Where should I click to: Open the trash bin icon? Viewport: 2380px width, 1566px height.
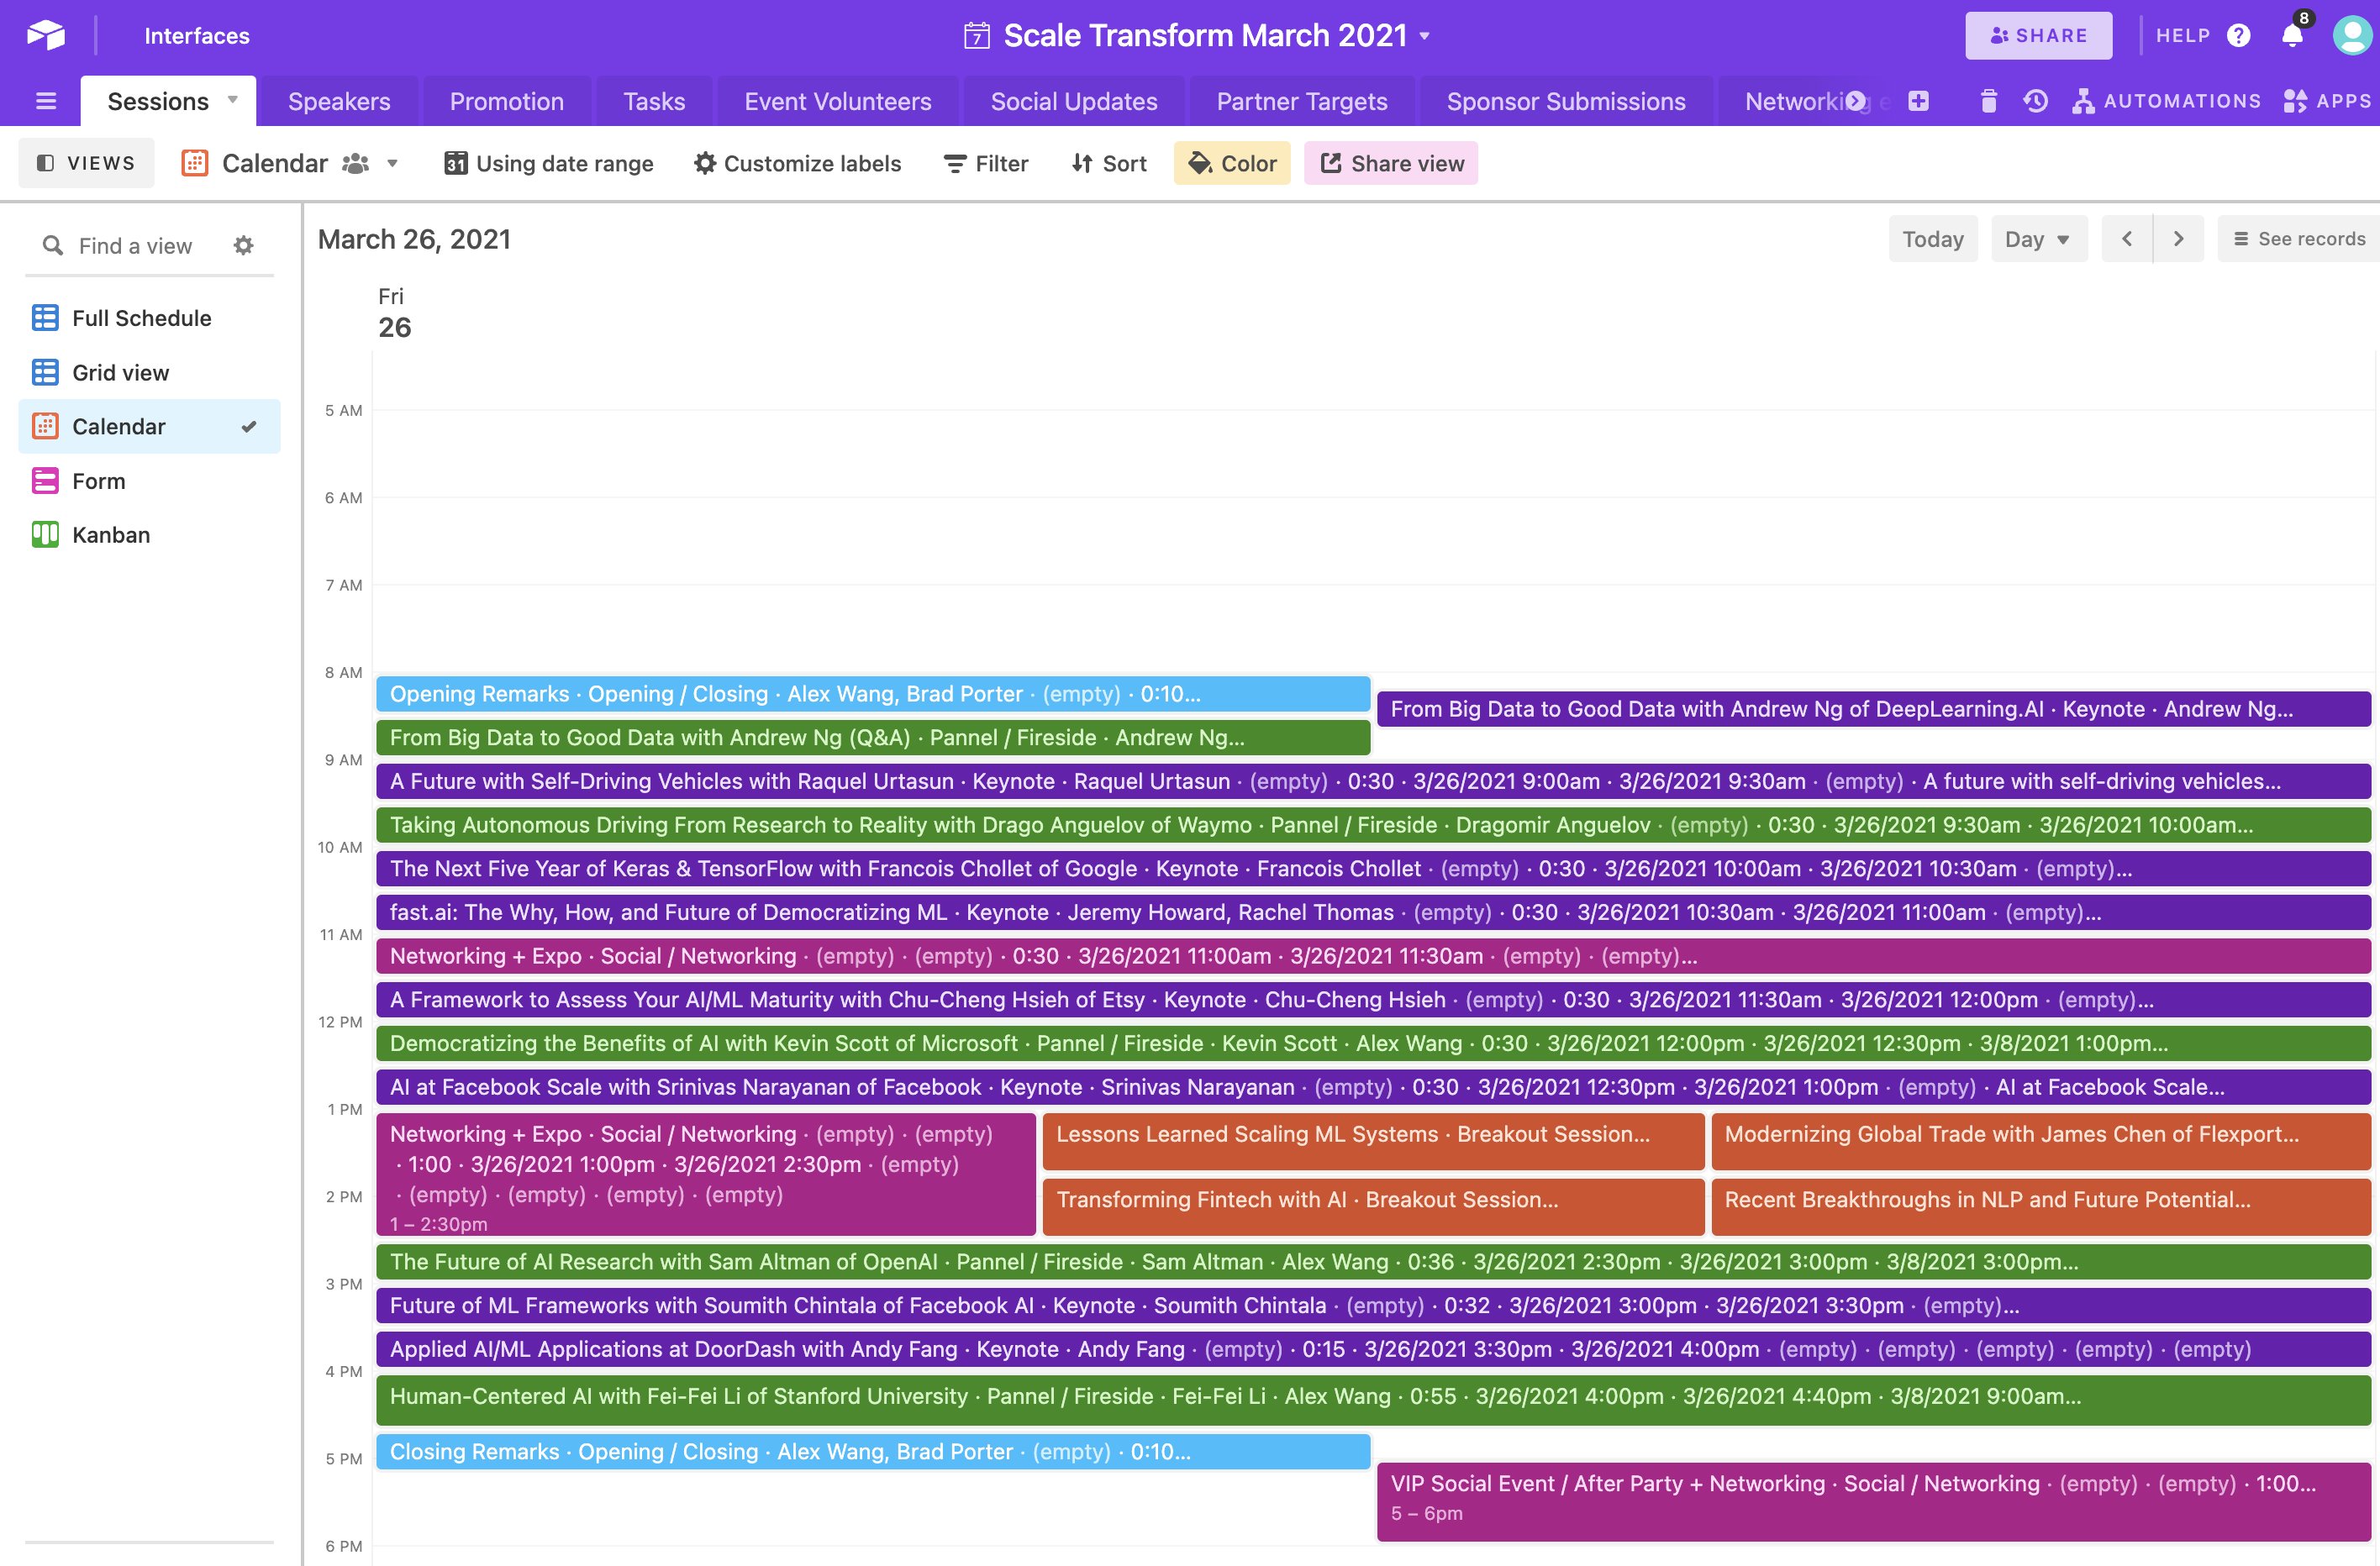tap(1988, 101)
